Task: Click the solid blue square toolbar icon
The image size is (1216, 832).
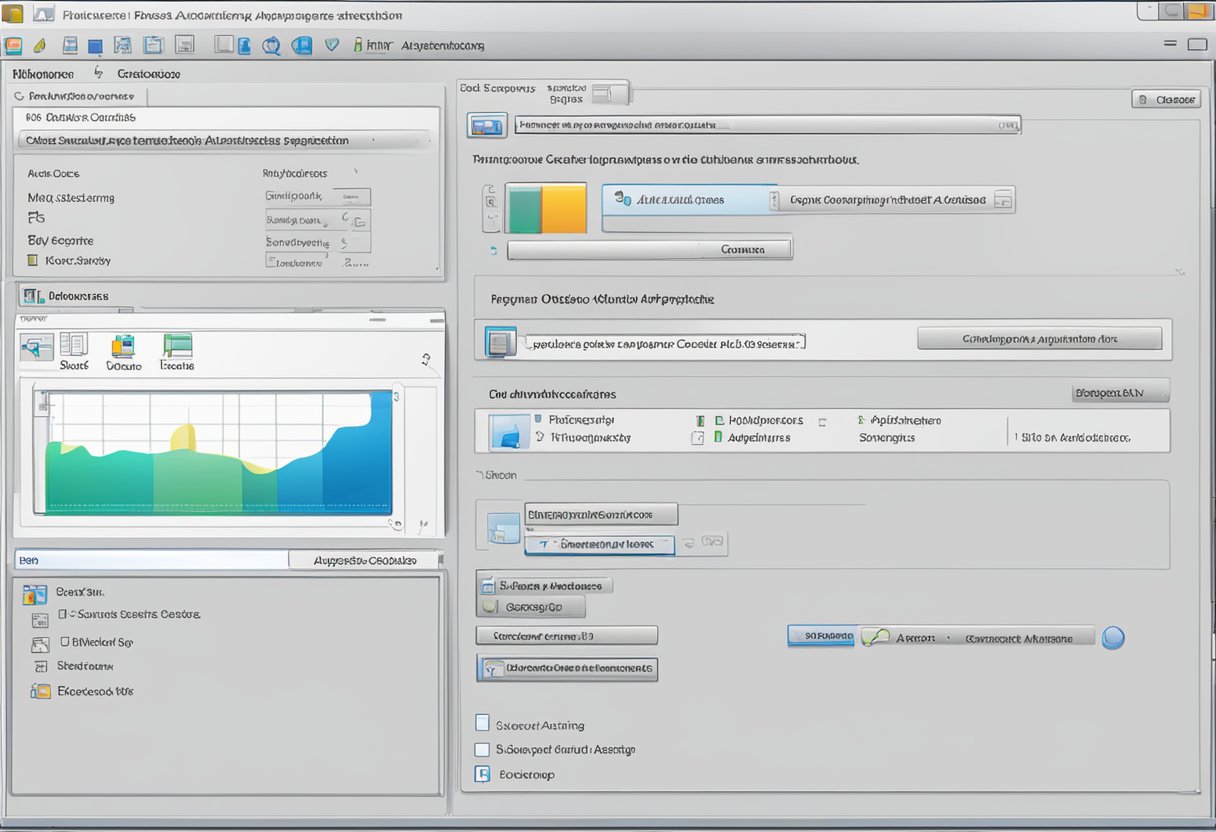Action: [x=95, y=46]
